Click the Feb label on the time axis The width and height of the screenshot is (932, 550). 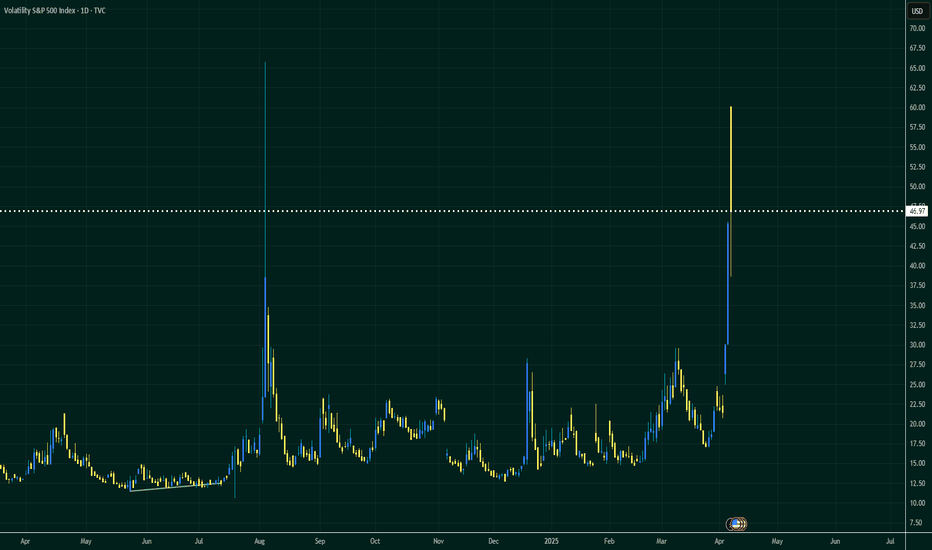click(x=609, y=541)
